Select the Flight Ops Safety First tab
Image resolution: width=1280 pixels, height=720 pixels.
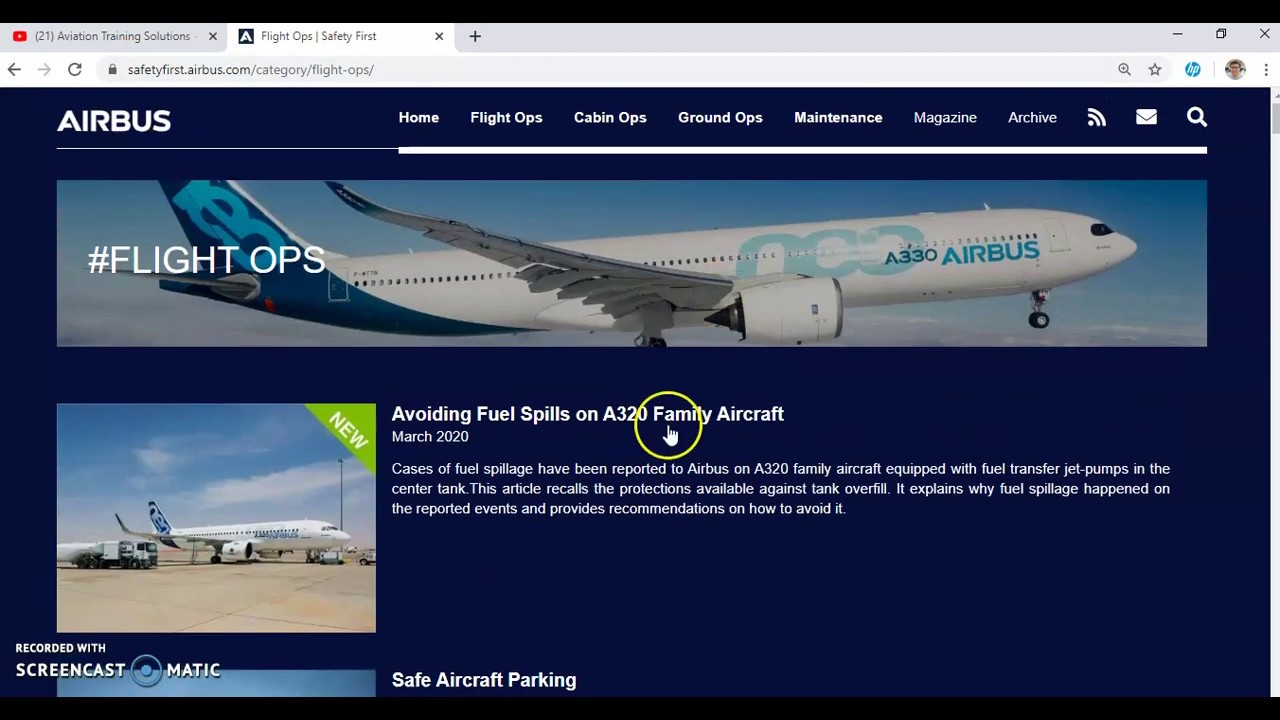pos(340,36)
